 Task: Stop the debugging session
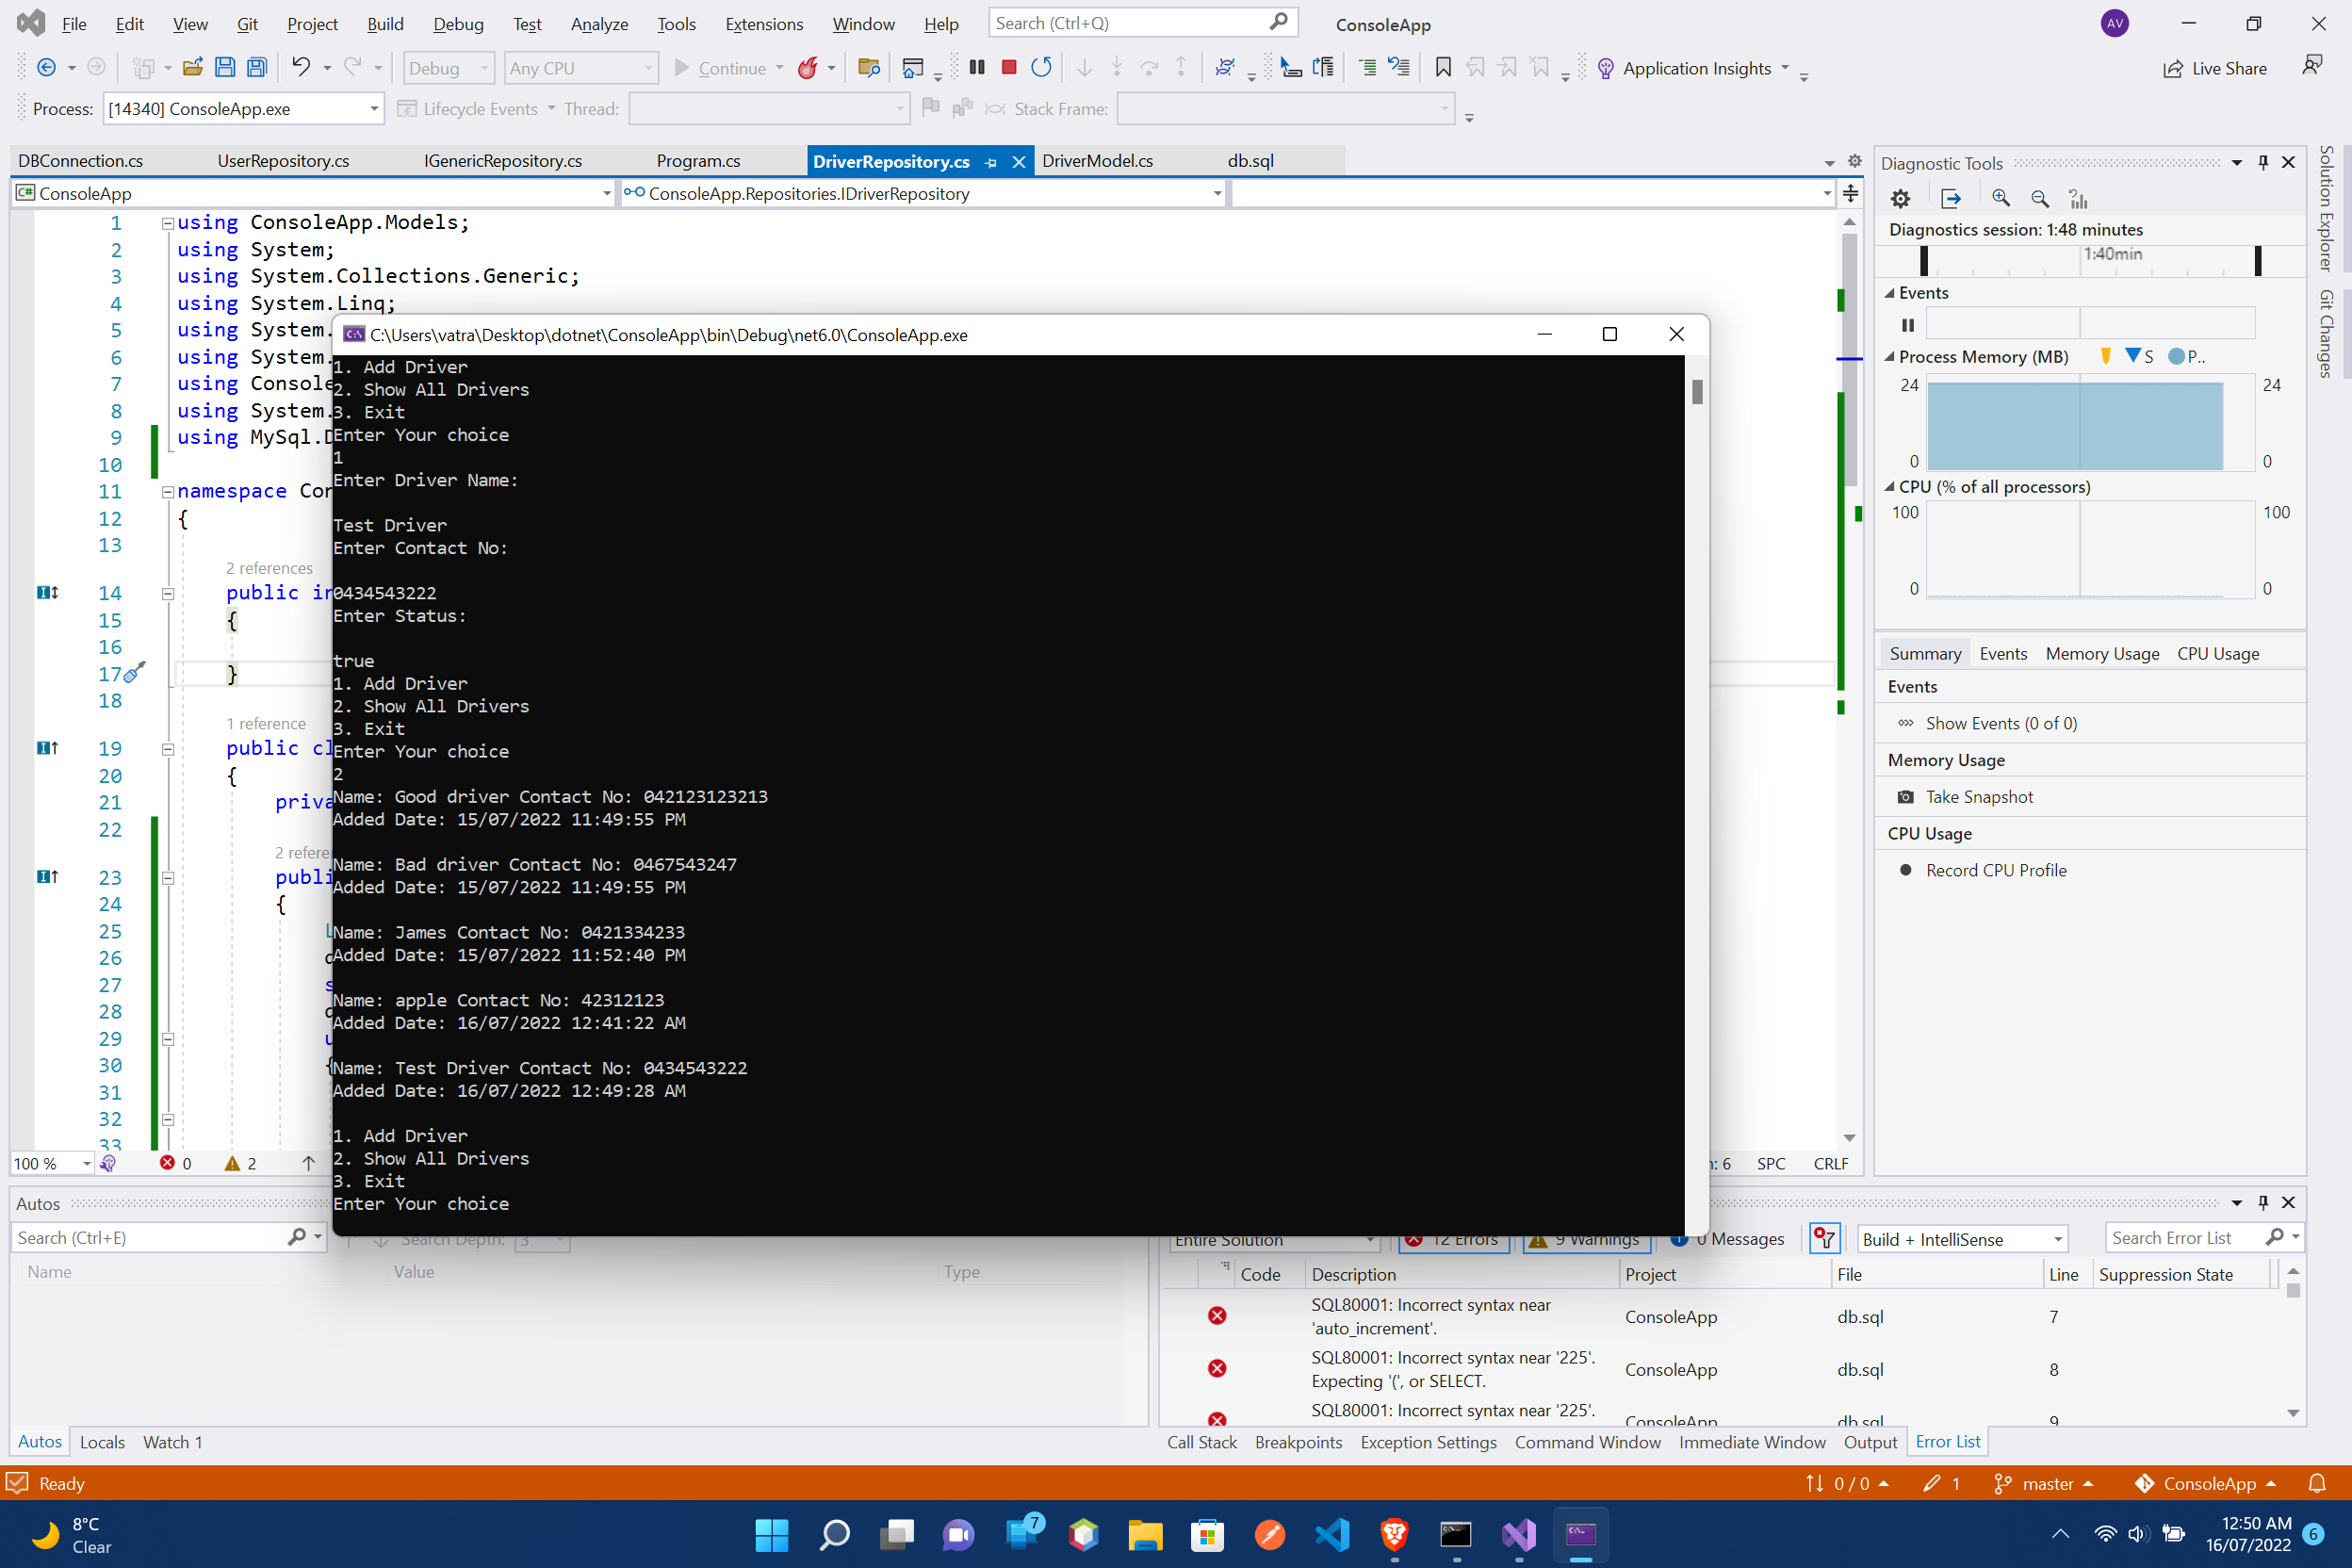pos(1008,67)
